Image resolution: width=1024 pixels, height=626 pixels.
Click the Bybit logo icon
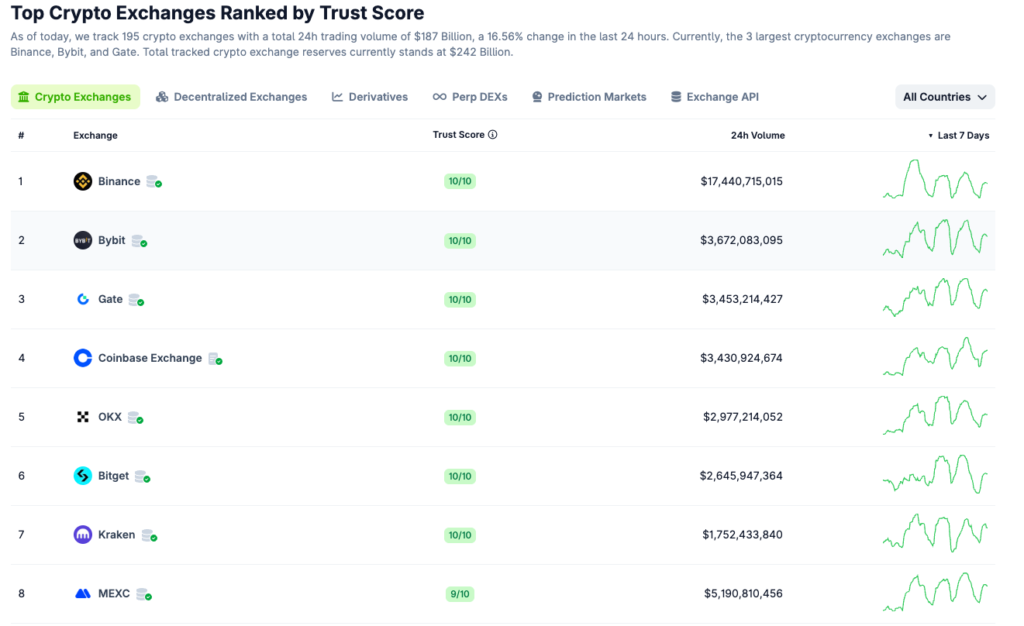pos(83,240)
